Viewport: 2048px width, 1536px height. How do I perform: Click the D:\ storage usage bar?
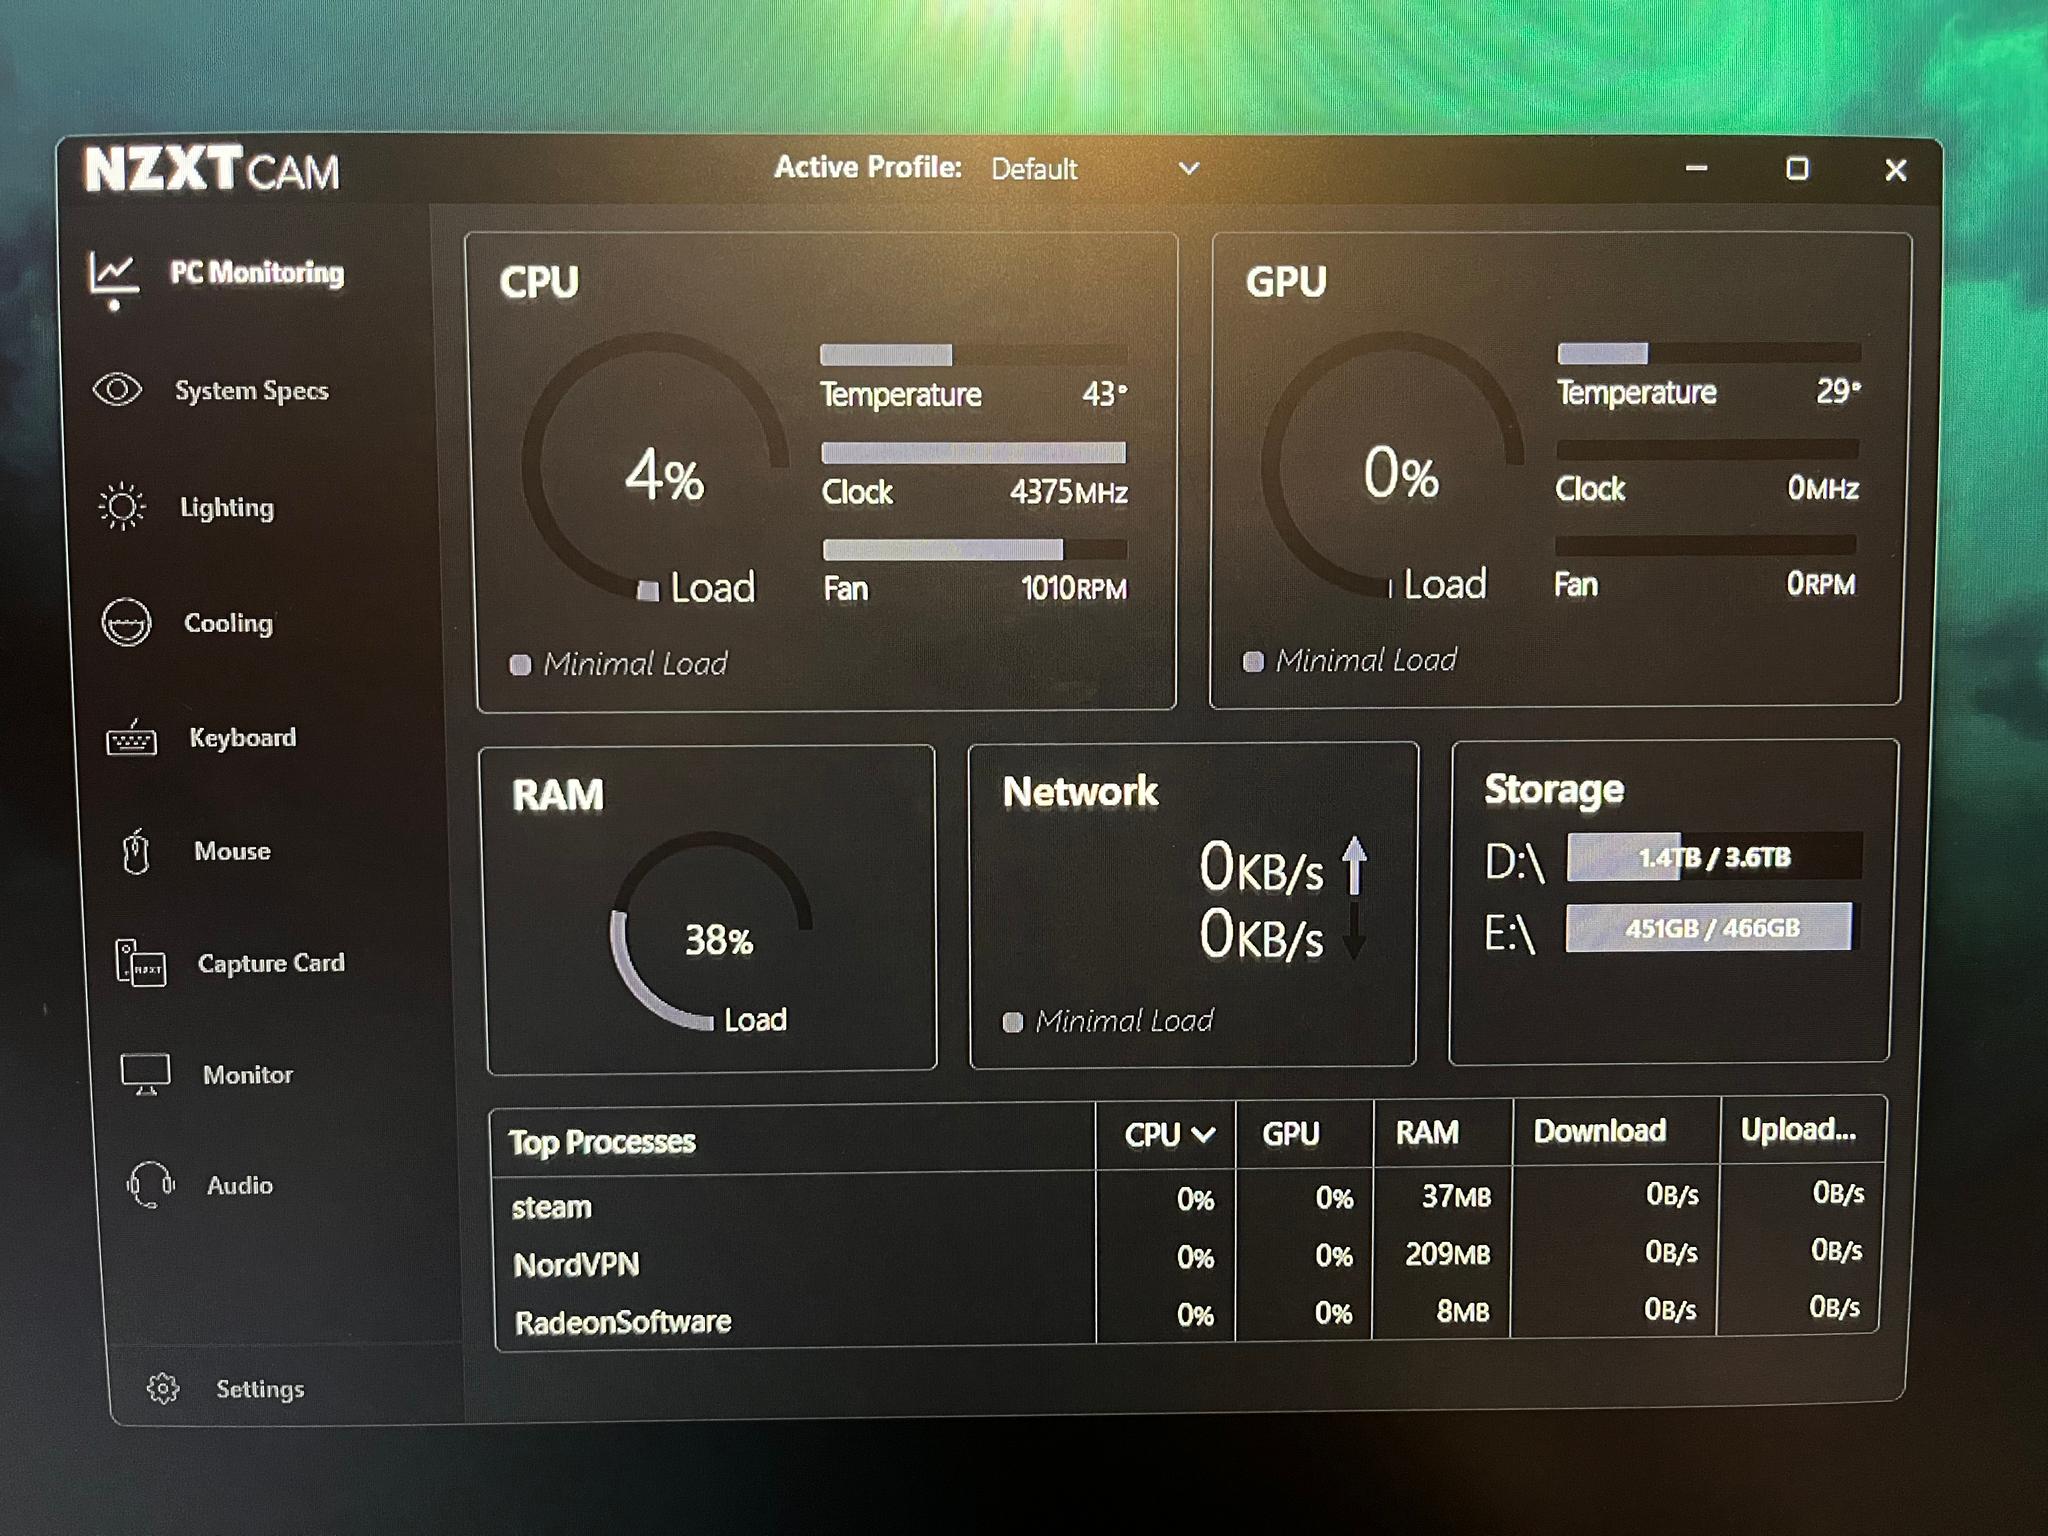1714,857
